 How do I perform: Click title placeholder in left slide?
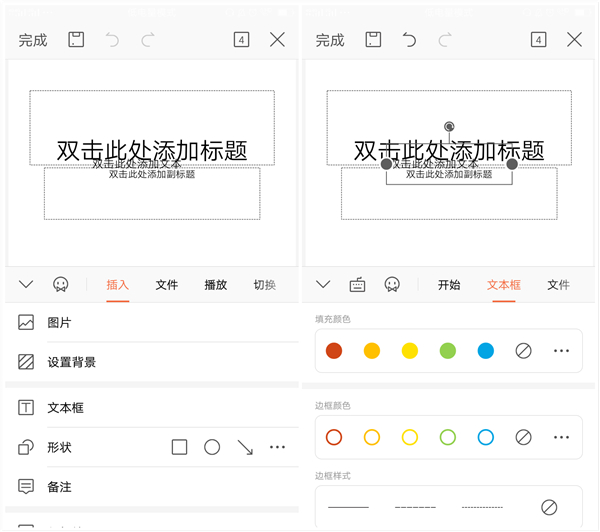(152, 128)
